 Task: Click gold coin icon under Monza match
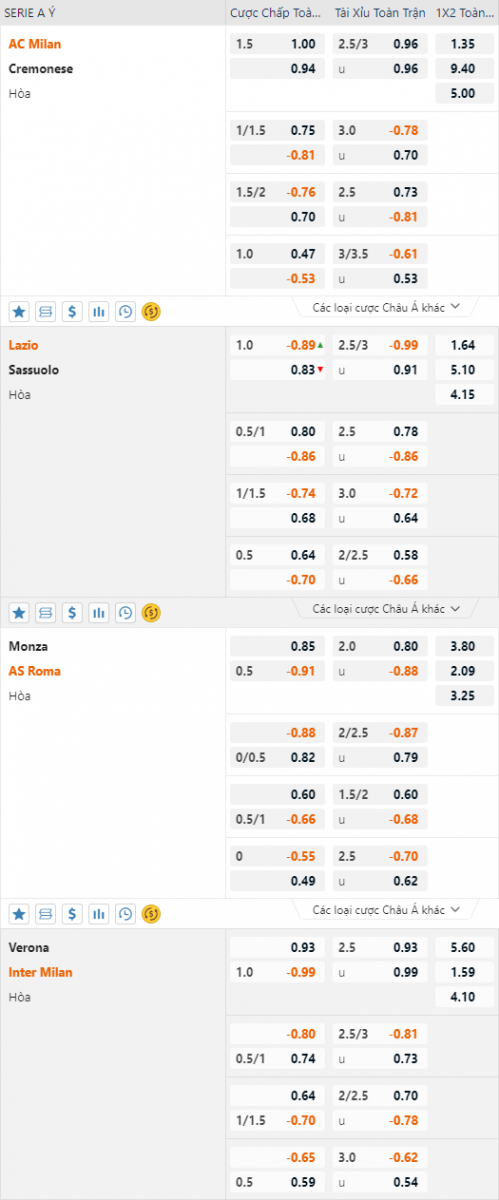pyautogui.click(x=152, y=913)
